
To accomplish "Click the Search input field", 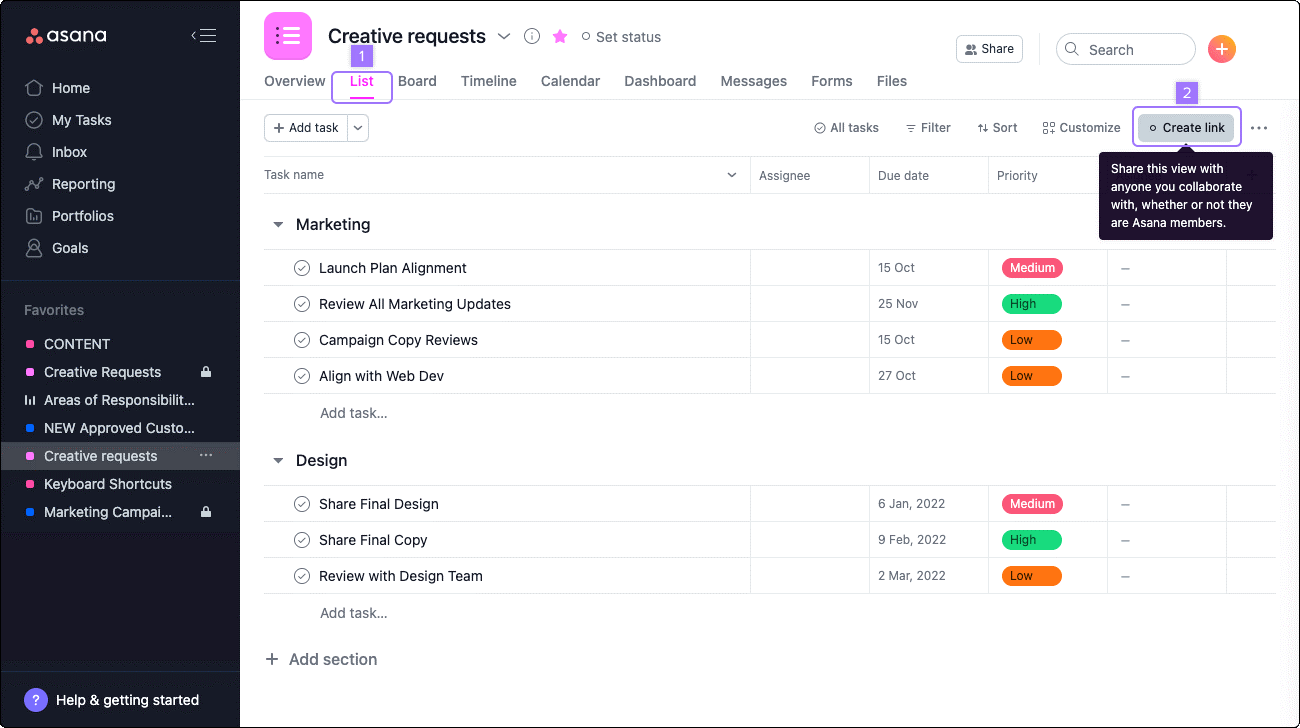I will coord(1126,49).
